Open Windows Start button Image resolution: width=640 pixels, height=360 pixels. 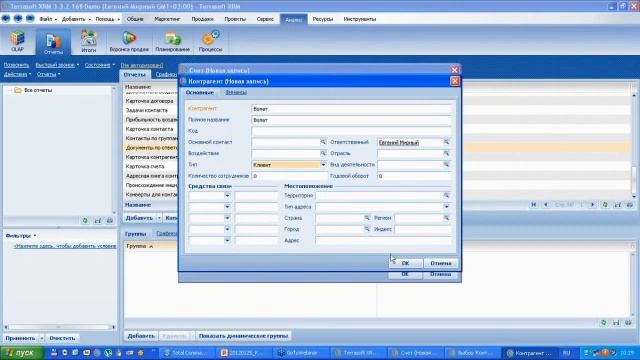(x=22, y=353)
